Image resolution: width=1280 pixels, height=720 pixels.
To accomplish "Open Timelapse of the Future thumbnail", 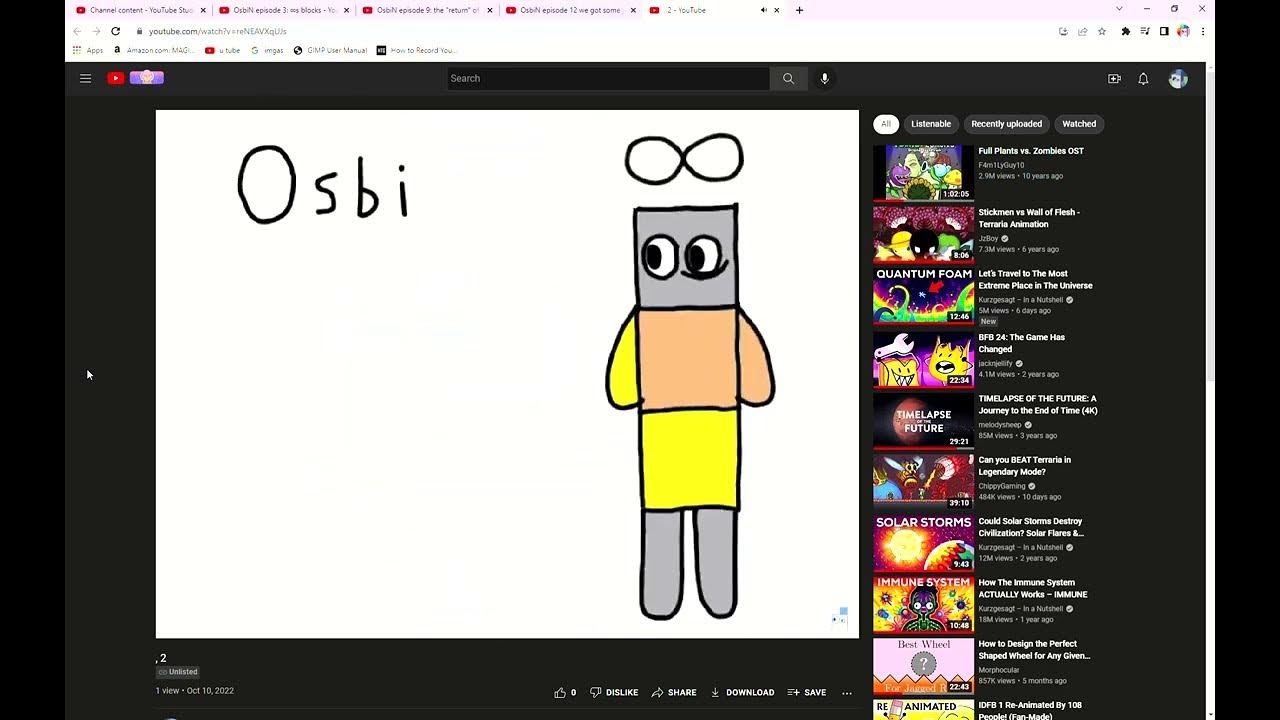I will (x=923, y=420).
